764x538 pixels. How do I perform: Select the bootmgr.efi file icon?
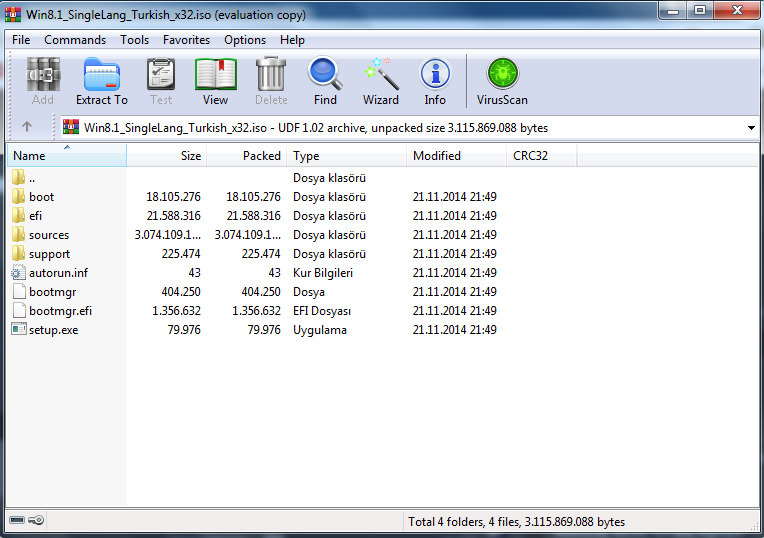pos(19,310)
